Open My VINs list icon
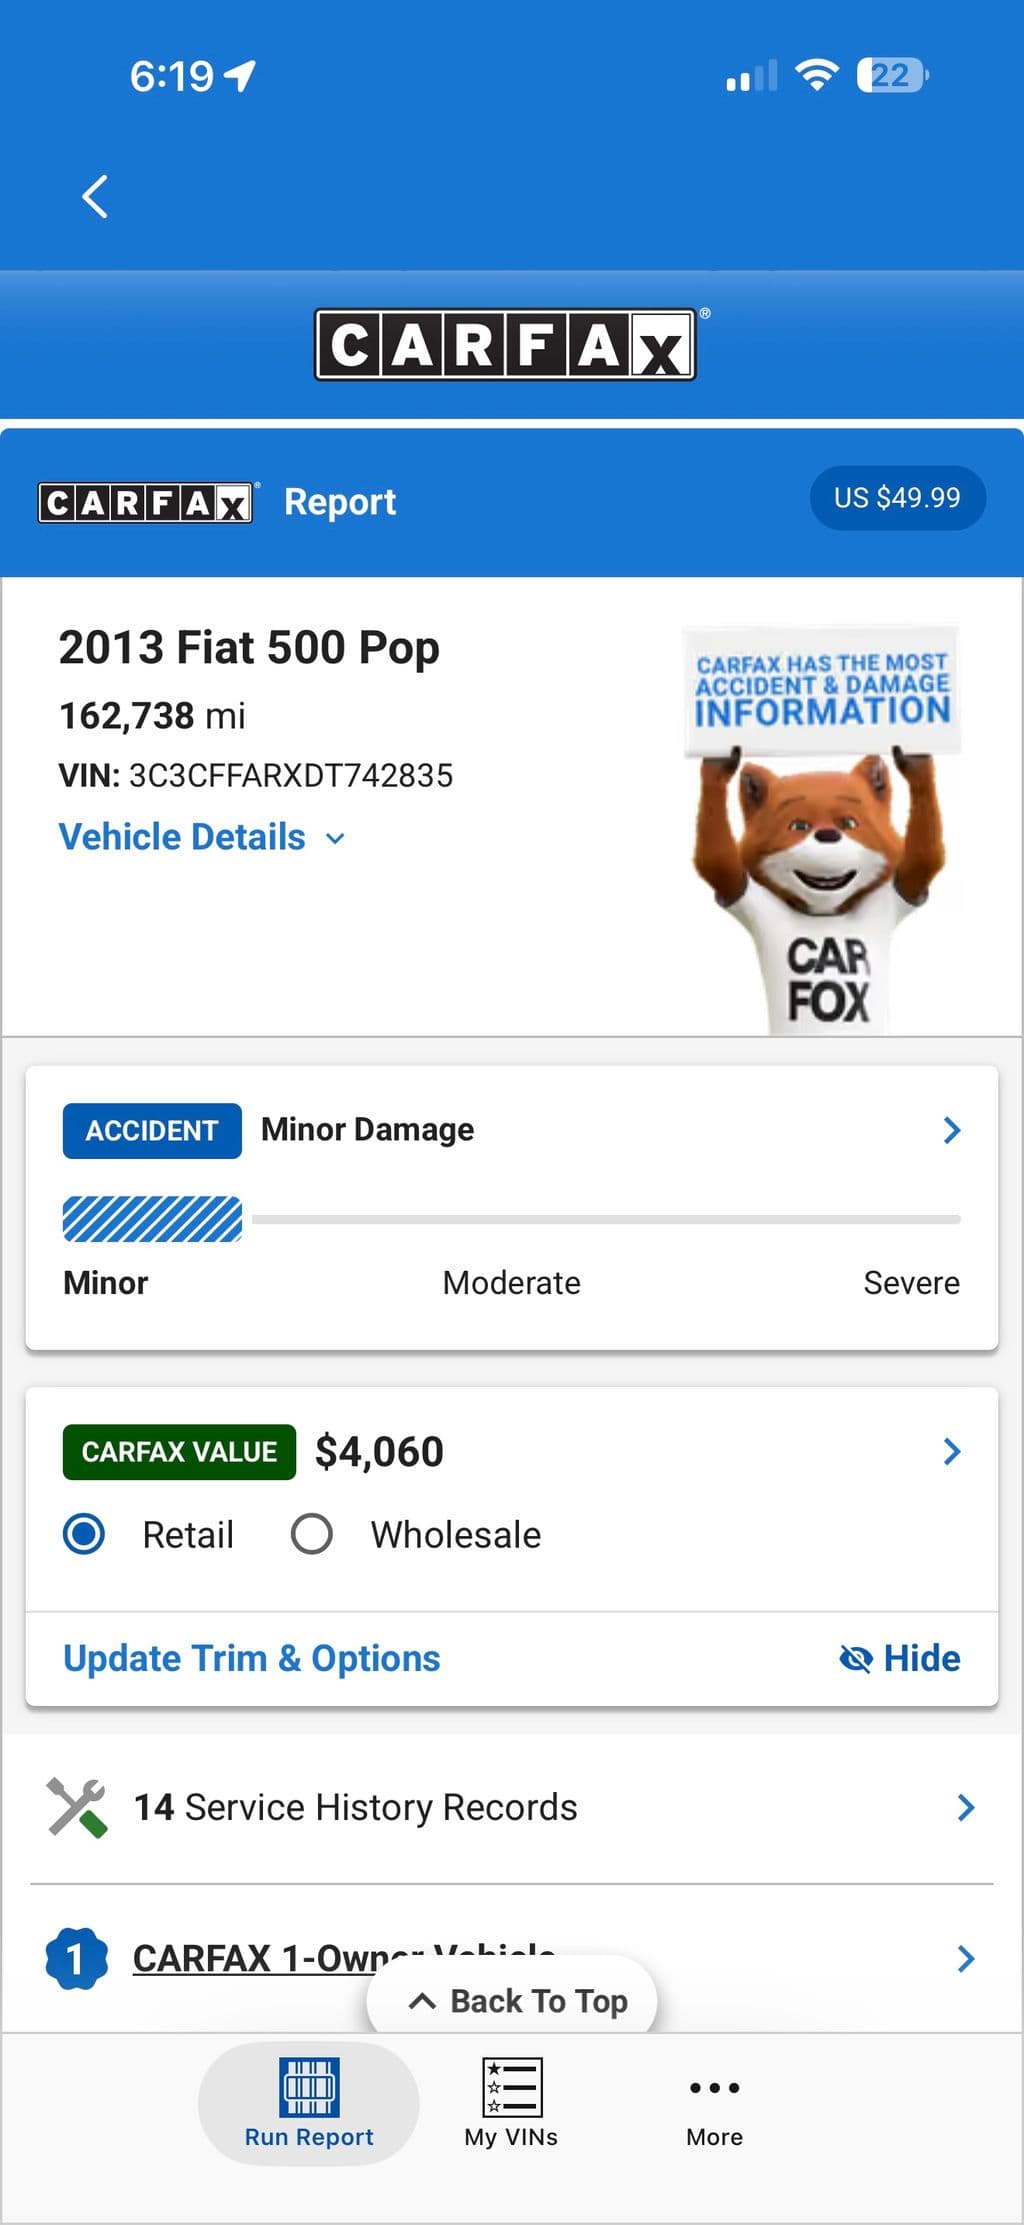Screen dimensions: 1024x2225 pos(512,2087)
